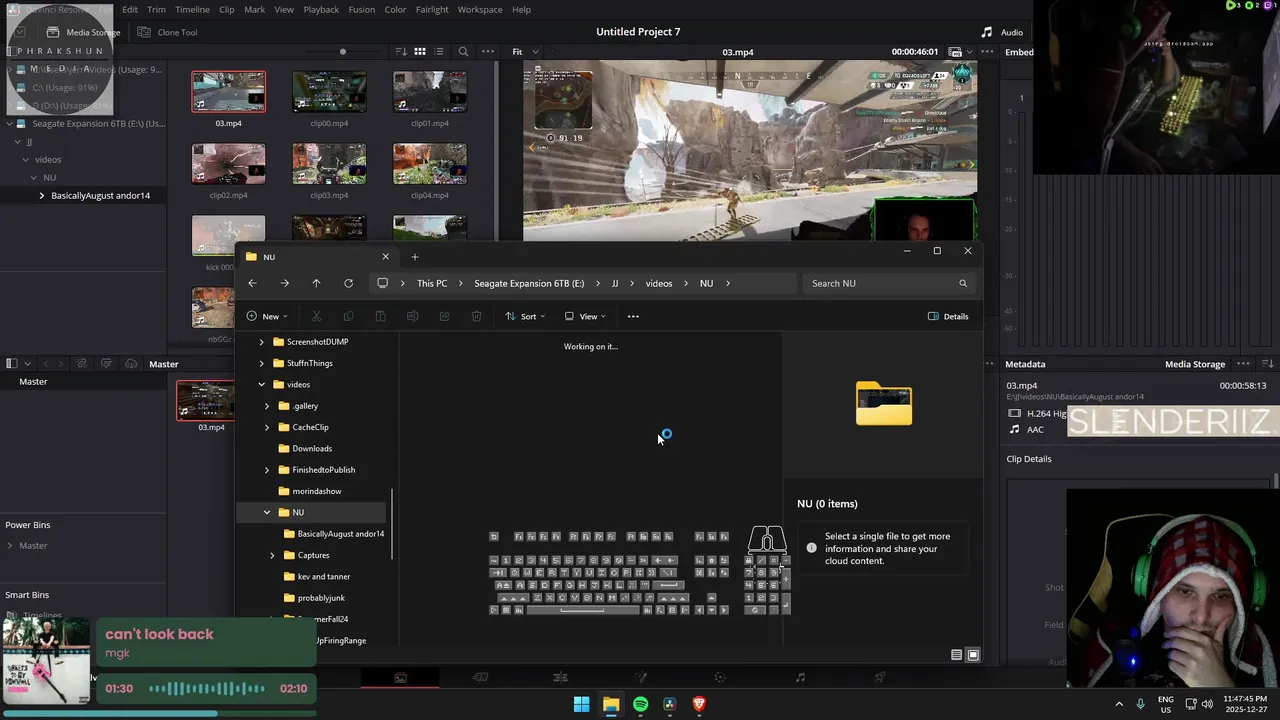Open Spotify from the taskbar

coord(640,704)
